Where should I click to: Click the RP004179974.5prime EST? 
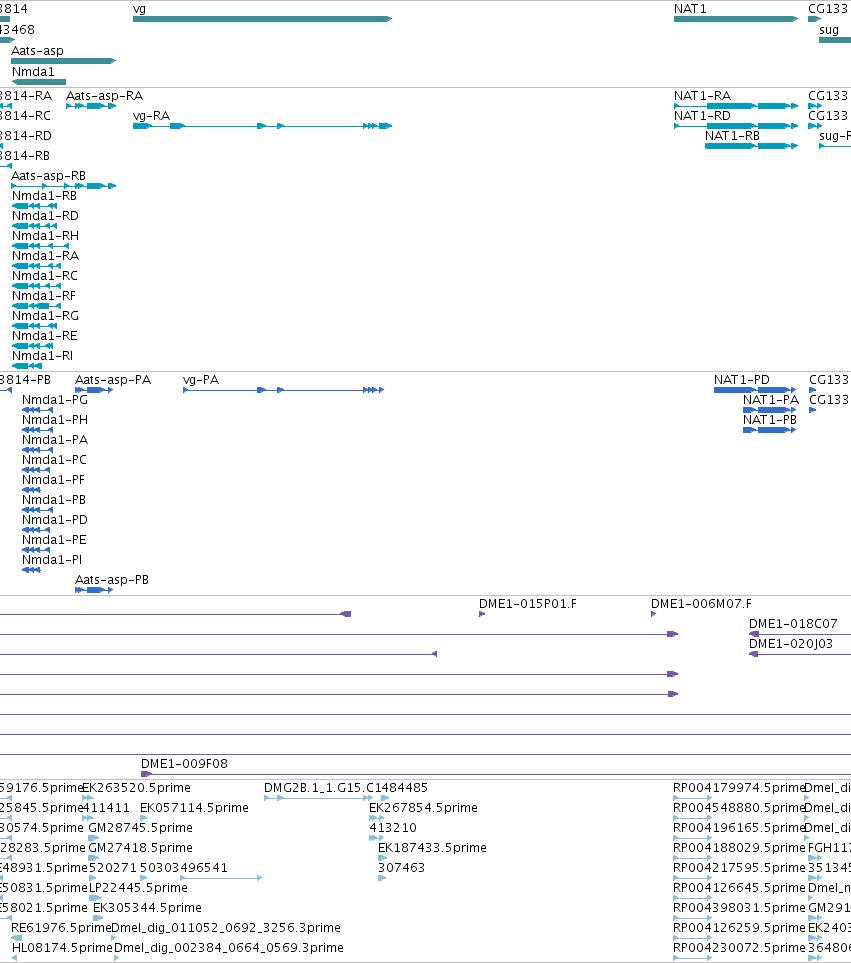693,798
